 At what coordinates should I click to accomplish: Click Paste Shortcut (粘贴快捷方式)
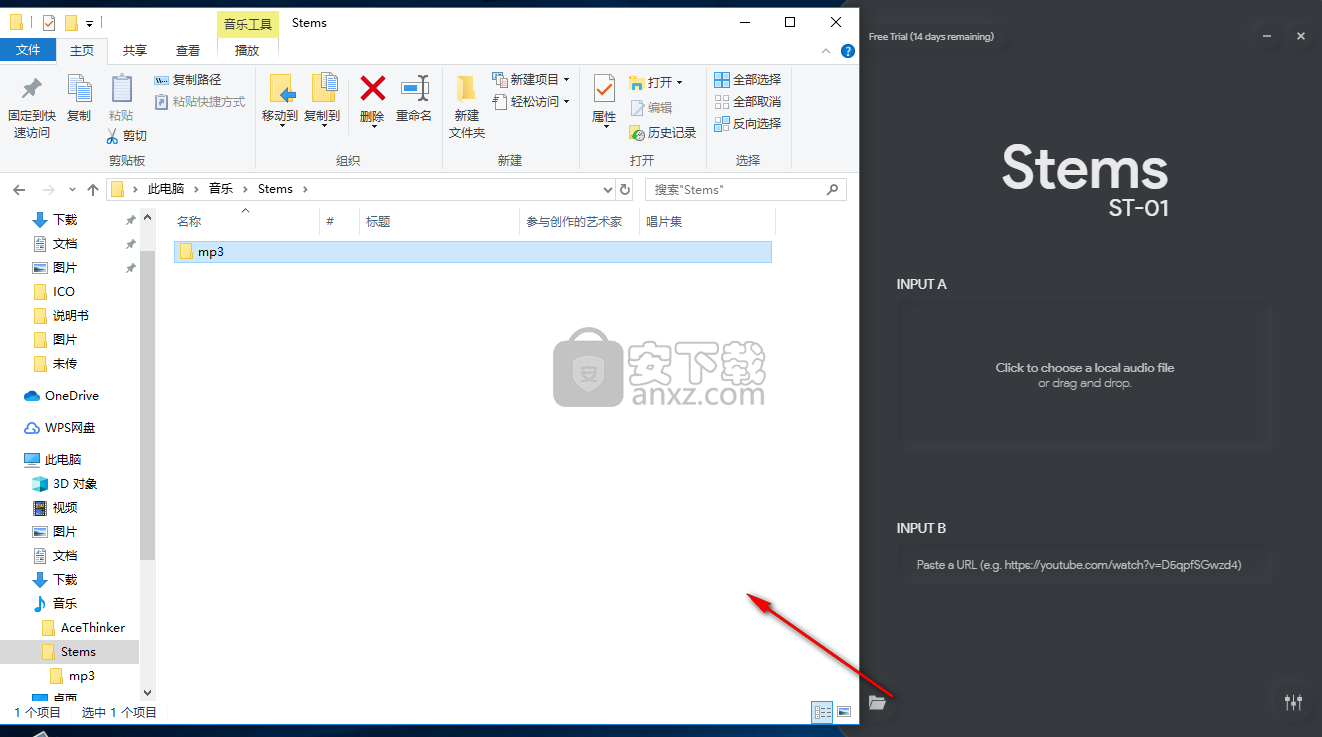200,102
